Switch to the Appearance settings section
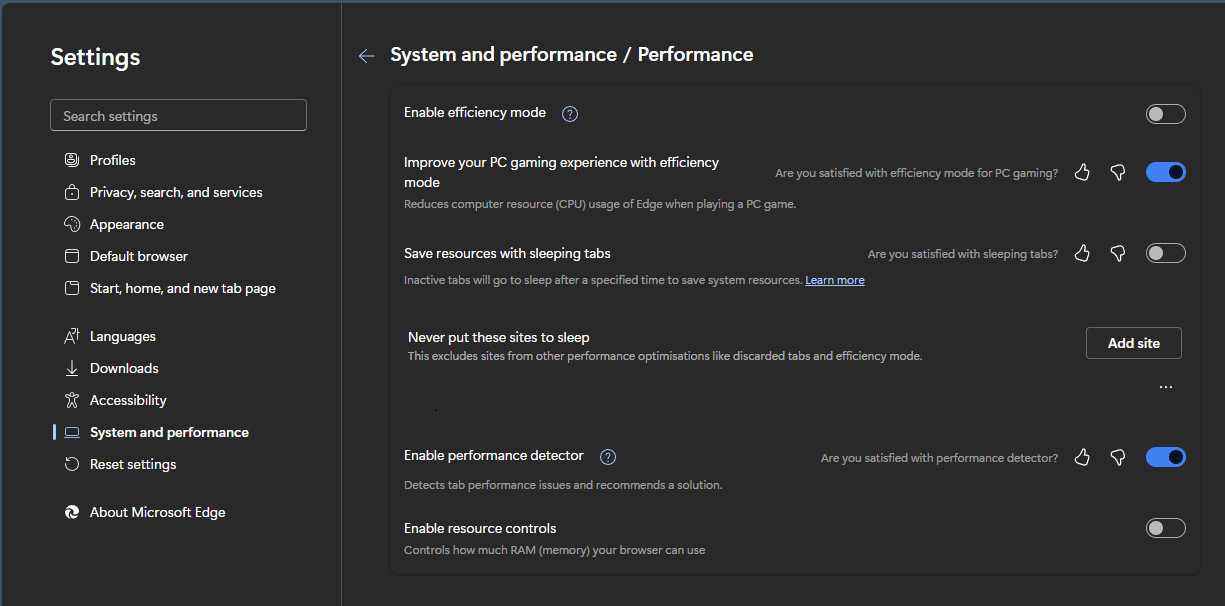1225x606 pixels. (72, 223)
